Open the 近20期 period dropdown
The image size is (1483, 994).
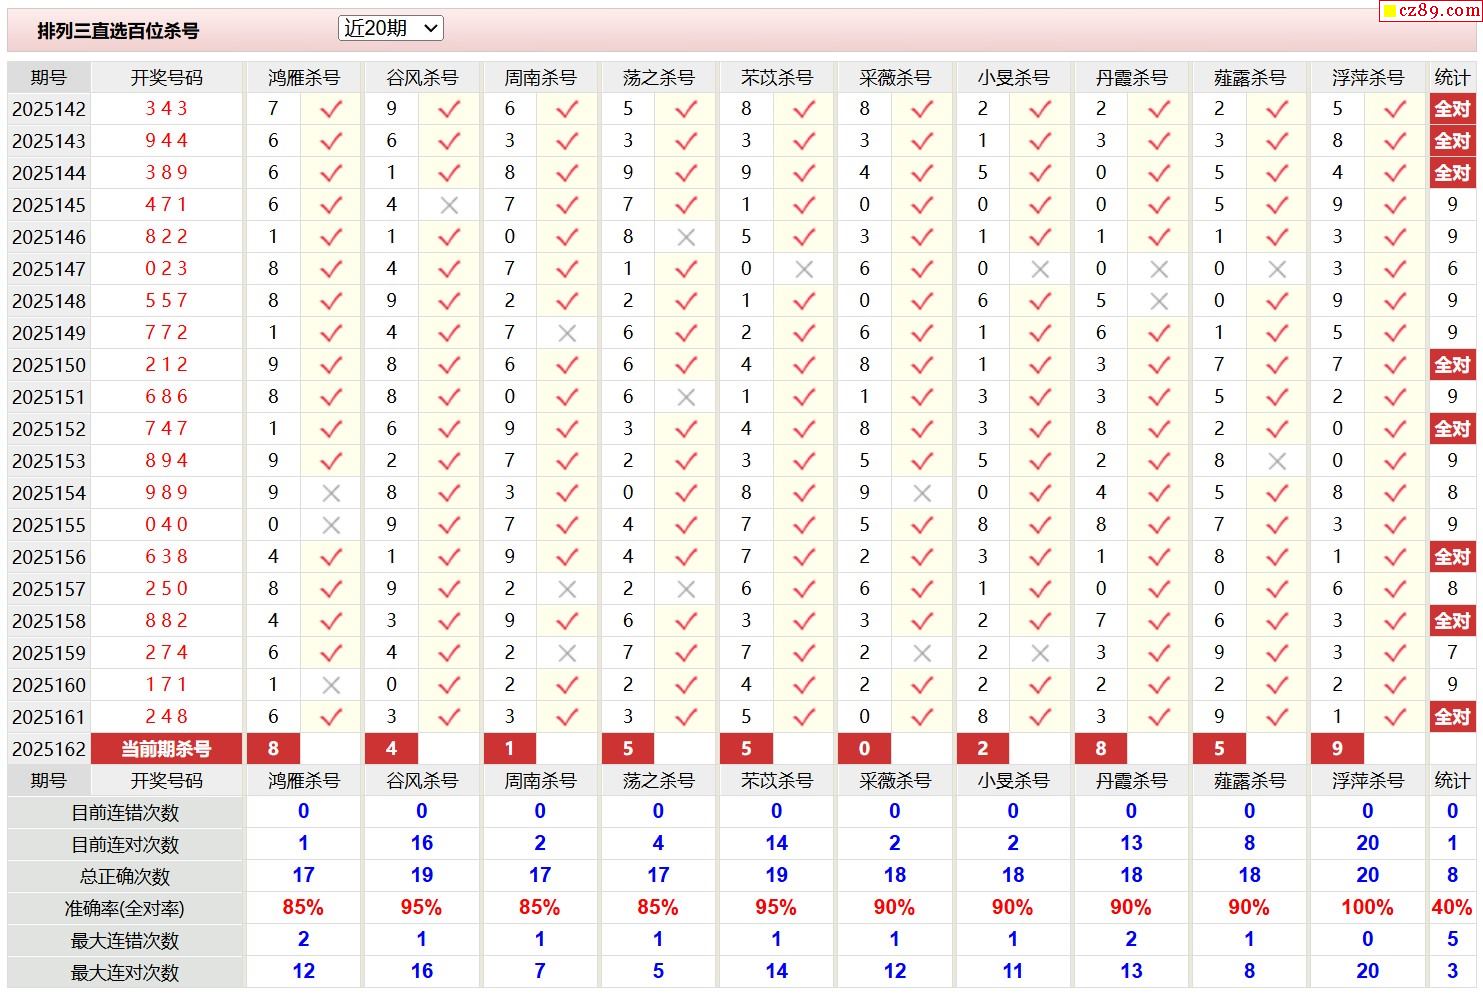(390, 29)
